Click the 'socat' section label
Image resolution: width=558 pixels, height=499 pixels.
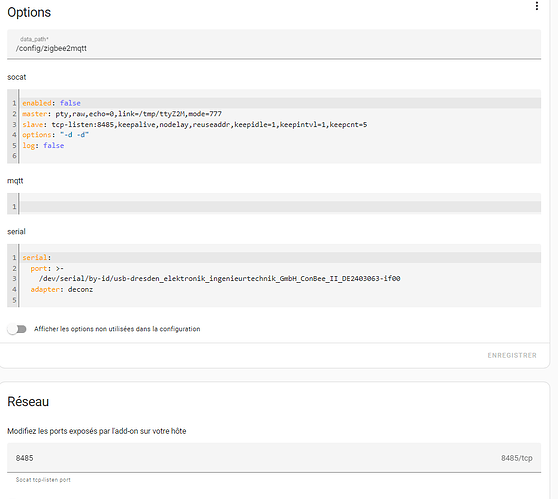click(17, 77)
